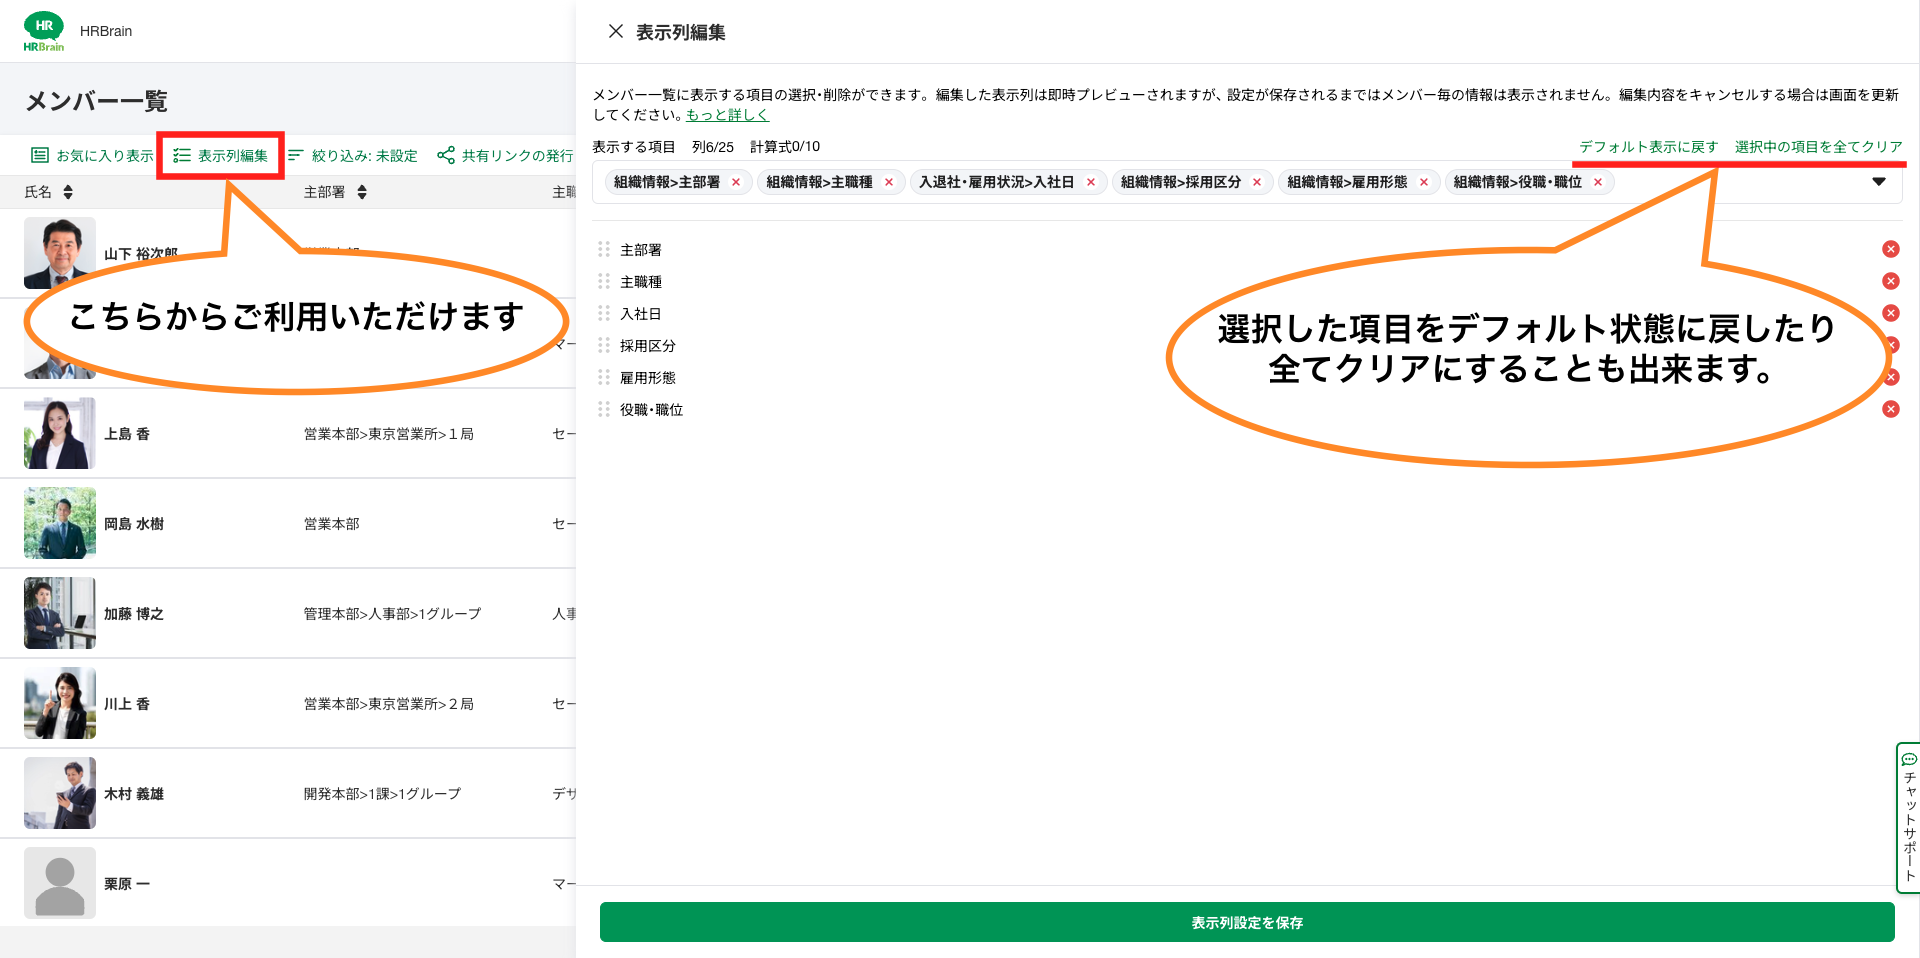
Task: Remove 組織情報>採用区分 chip
Action: [1257, 182]
